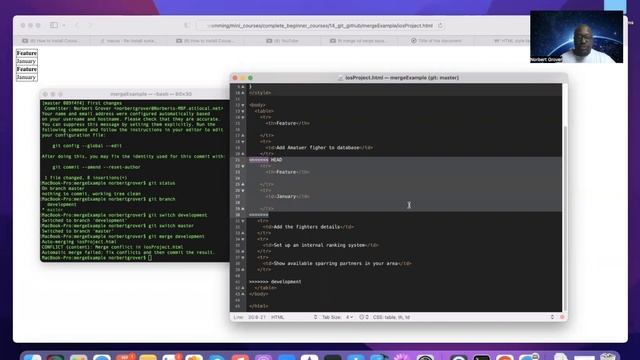This screenshot has height=360, width=640.
Task: Click the </html> closing tag in the editor
Action: pos(259,306)
